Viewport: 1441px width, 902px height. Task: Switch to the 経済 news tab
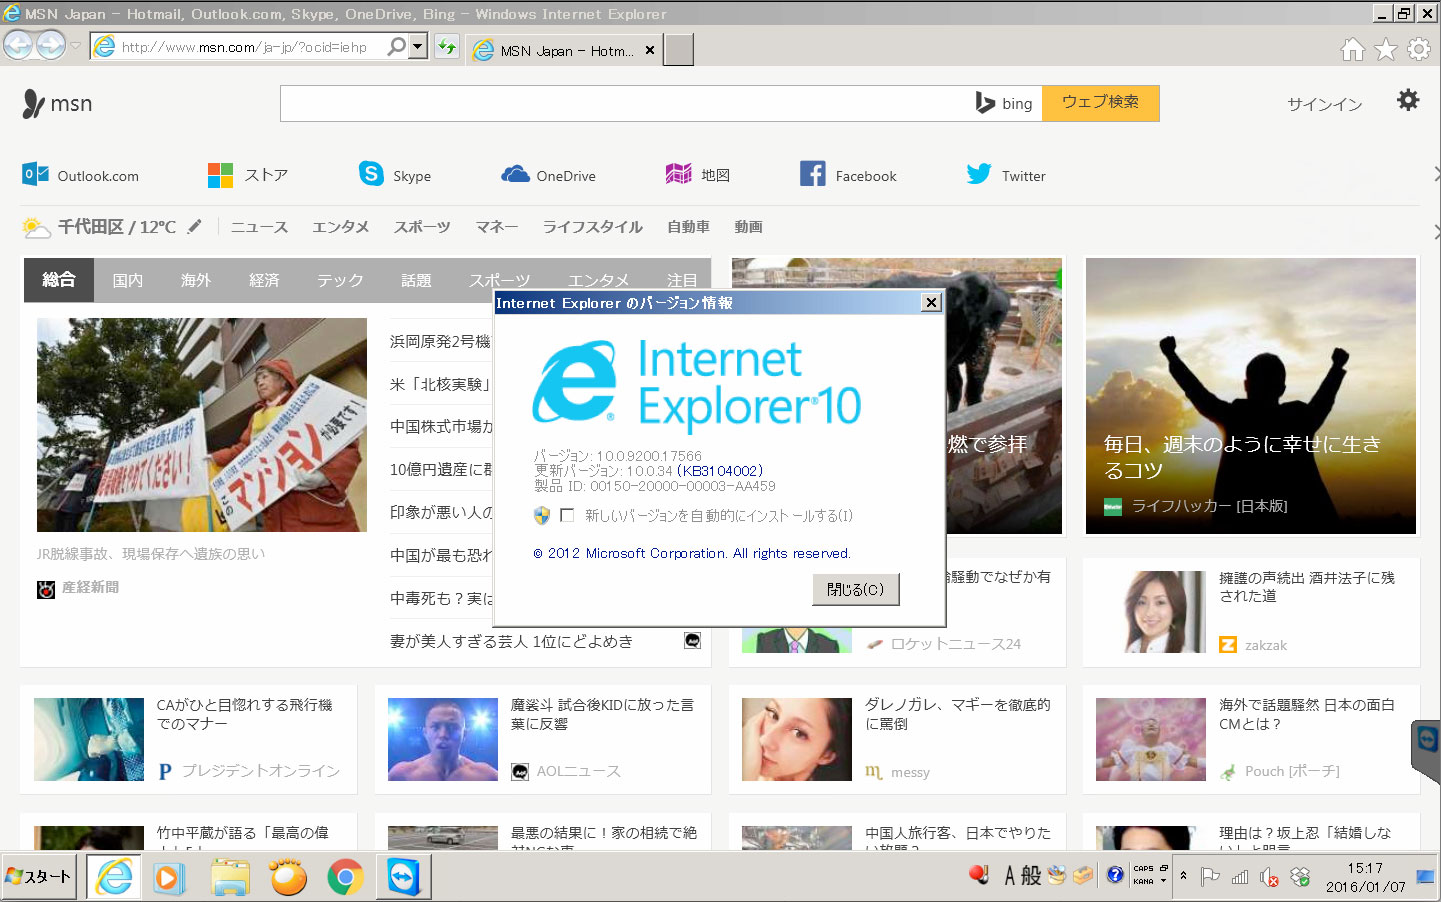[x=264, y=280]
